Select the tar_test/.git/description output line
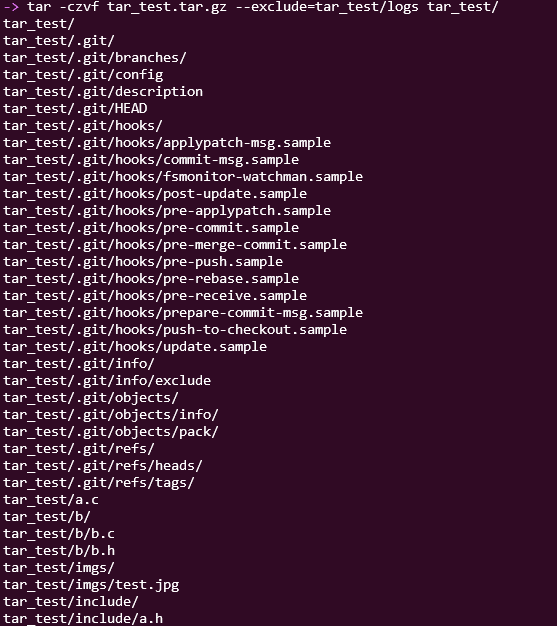This screenshot has width=557, height=626. pyautogui.click(x=103, y=92)
